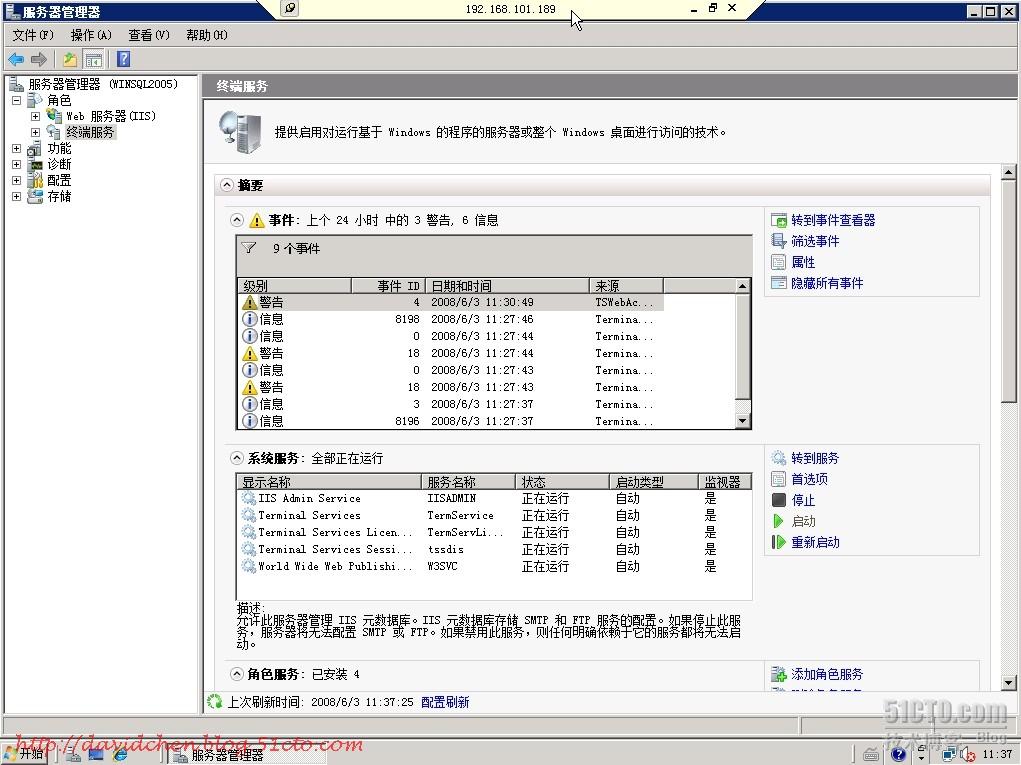The image size is (1021, 765).
Task: Click the 隐藏所有事件 icon
Action: 779,283
